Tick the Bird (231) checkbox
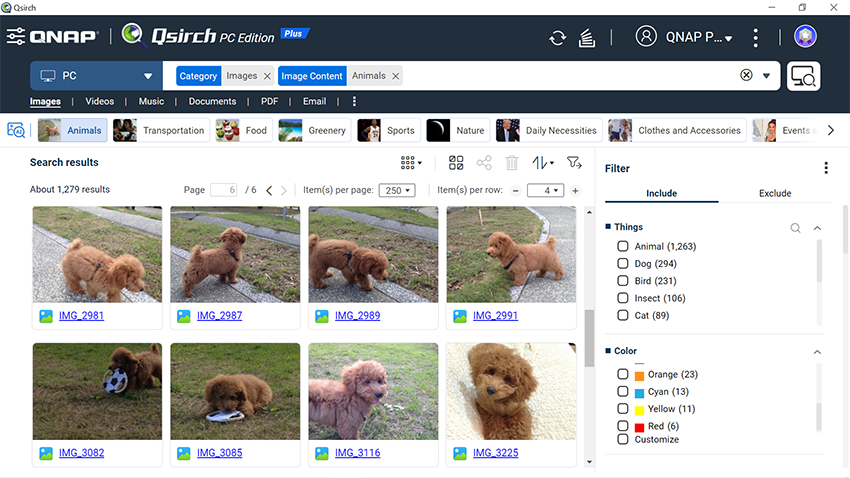This screenshot has width=850, height=478. pyautogui.click(x=623, y=281)
